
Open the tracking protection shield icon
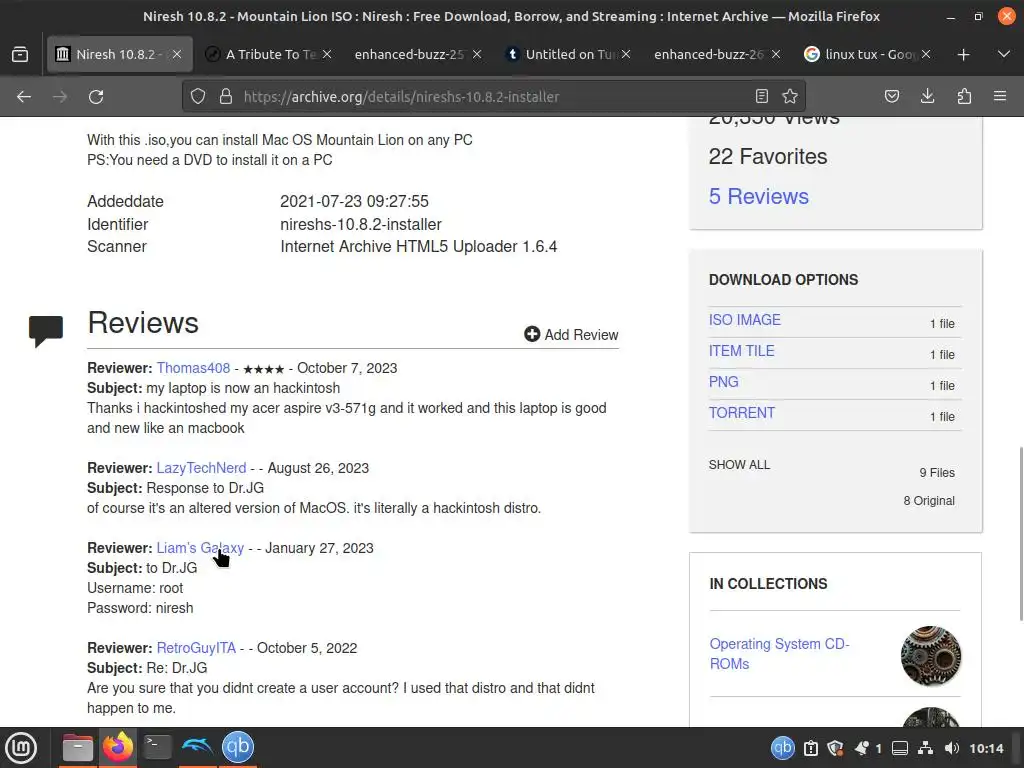(x=198, y=97)
